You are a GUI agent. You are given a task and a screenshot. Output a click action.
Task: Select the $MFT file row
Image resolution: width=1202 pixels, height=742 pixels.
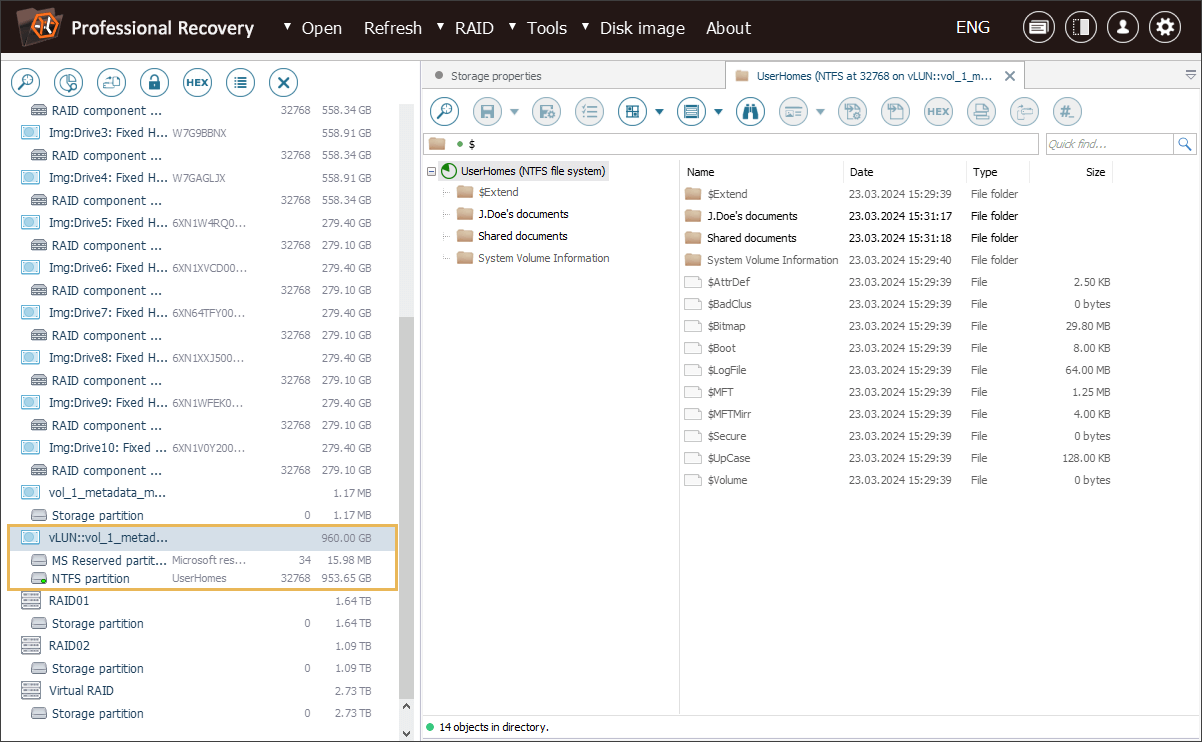(x=897, y=392)
